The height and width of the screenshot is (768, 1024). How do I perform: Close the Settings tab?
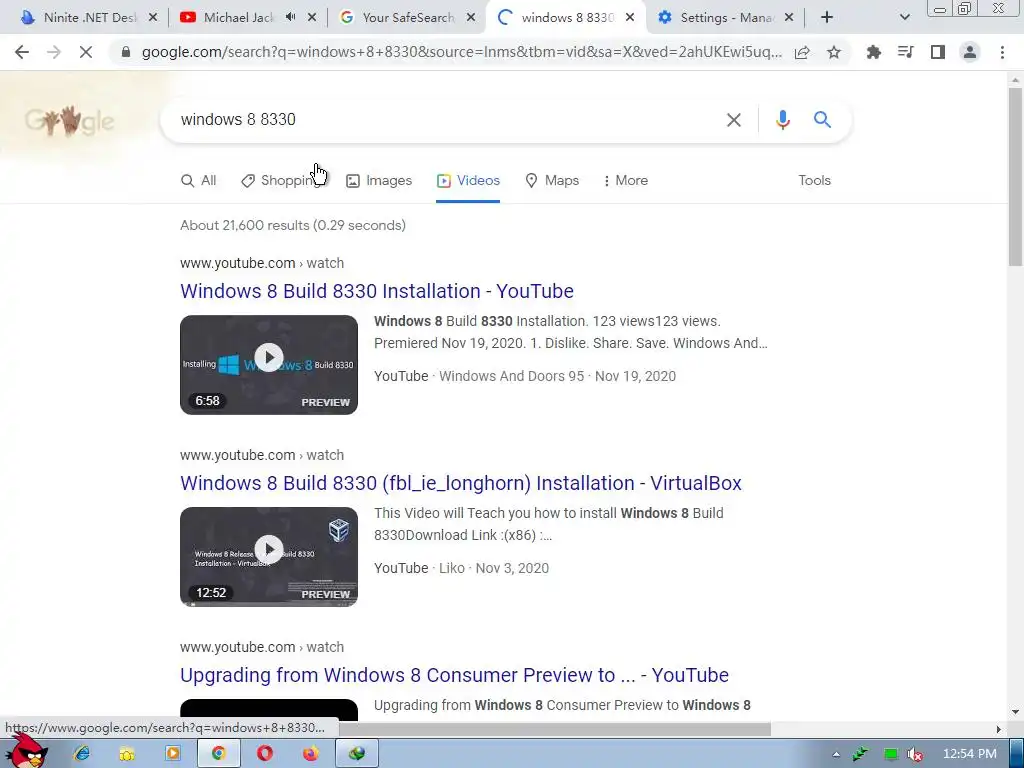point(789,18)
